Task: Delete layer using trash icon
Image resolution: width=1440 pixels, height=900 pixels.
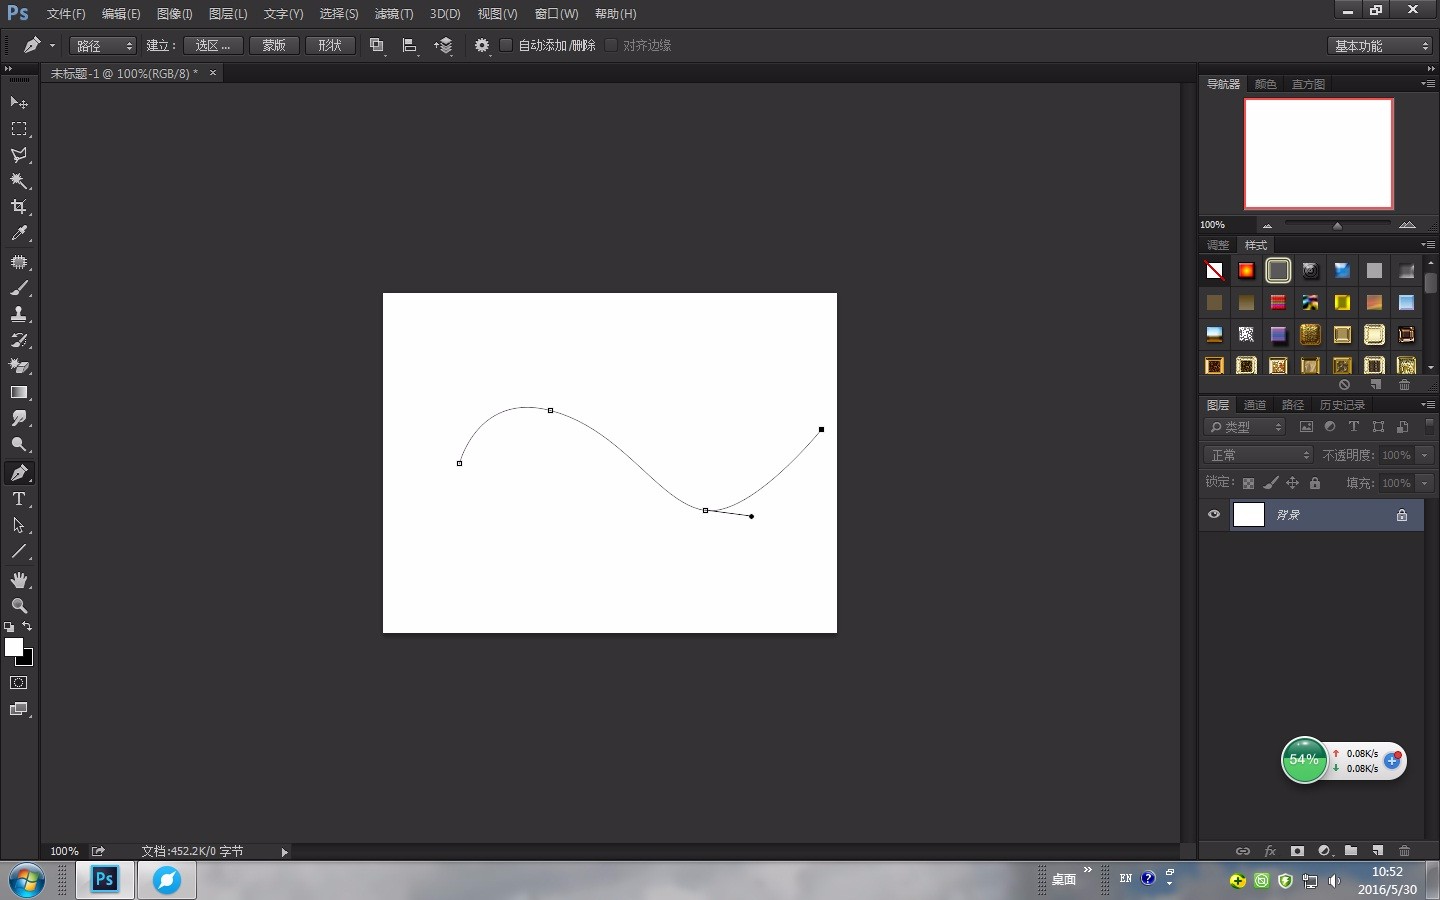Action: coord(1404,851)
